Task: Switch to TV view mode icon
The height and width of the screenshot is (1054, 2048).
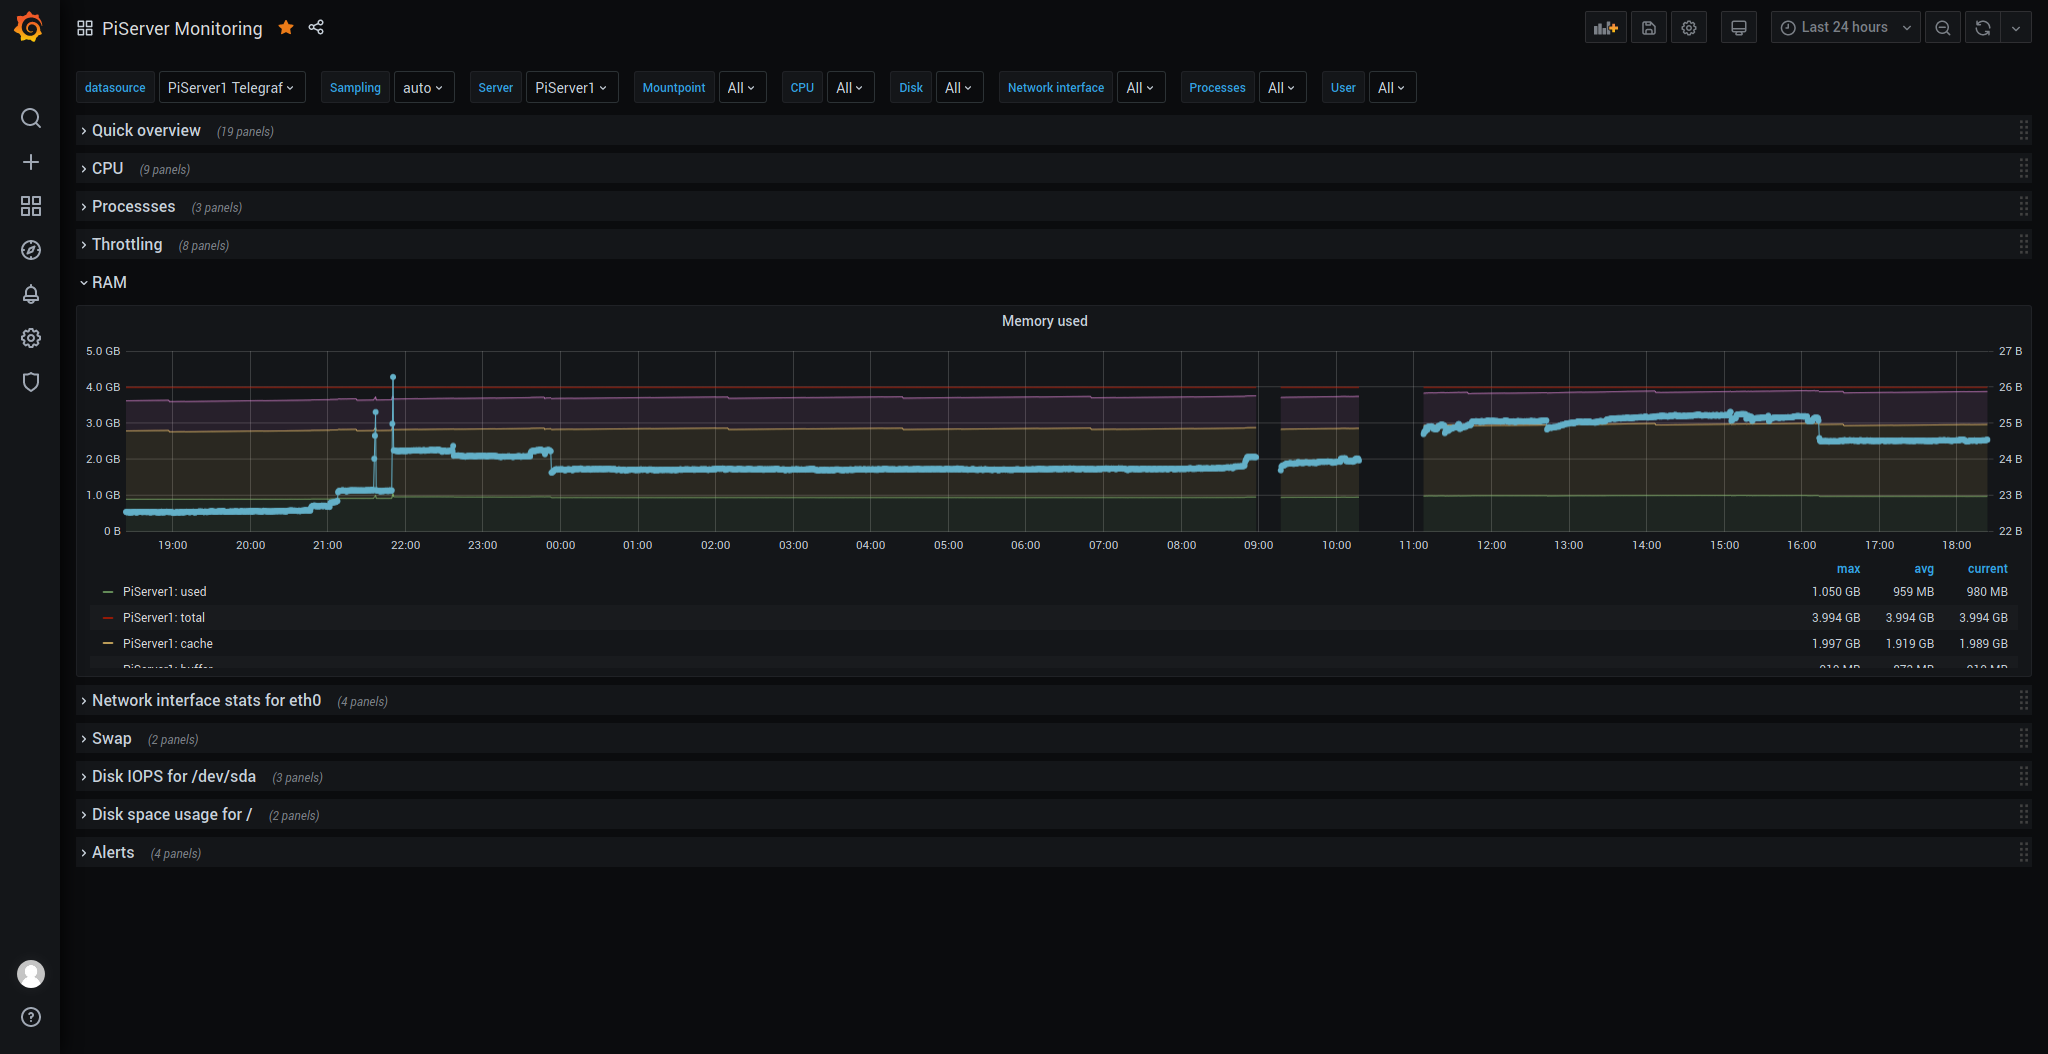Action: point(1739,28)
